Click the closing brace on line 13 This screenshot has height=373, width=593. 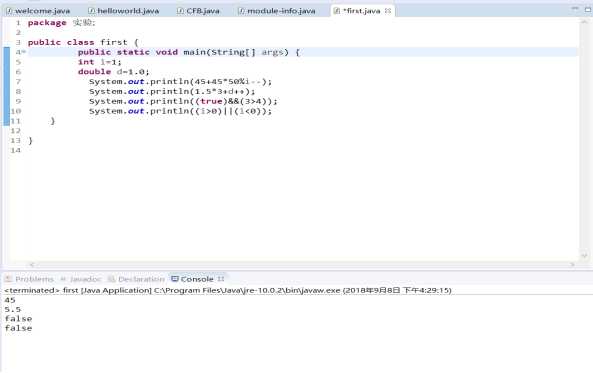31,141
